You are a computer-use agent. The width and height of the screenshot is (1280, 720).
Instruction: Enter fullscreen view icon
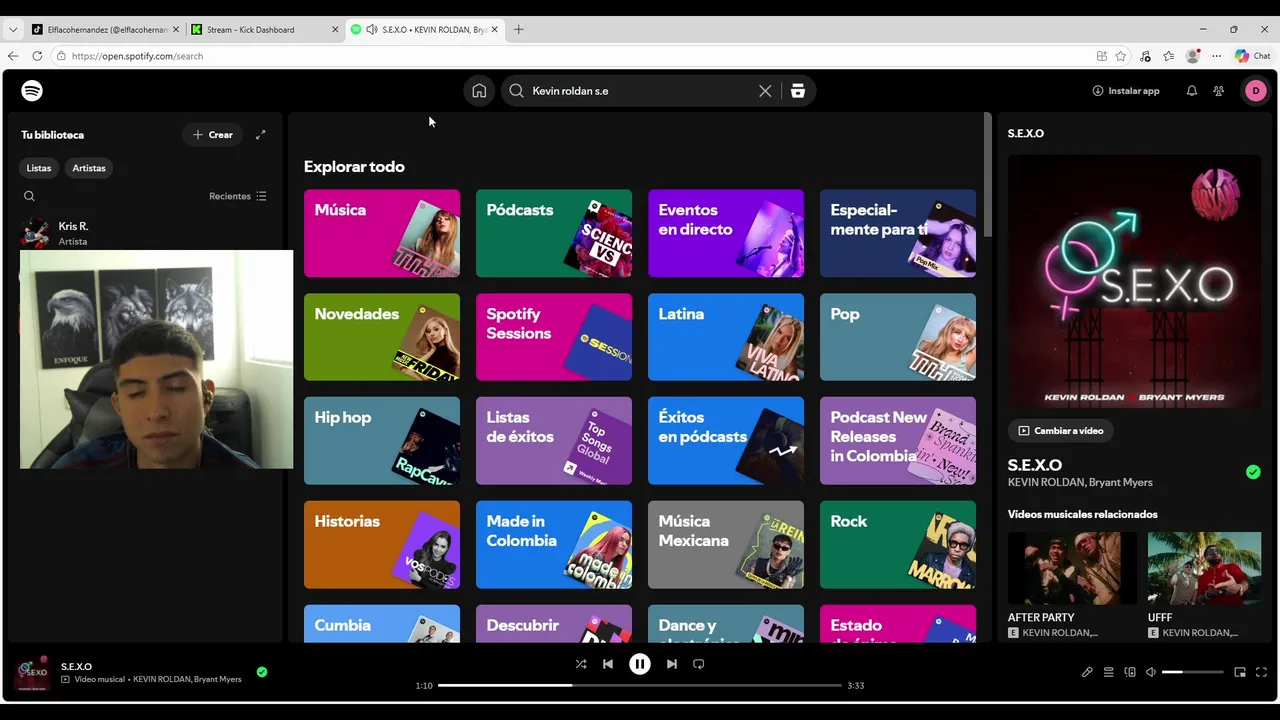point(1261,673)
